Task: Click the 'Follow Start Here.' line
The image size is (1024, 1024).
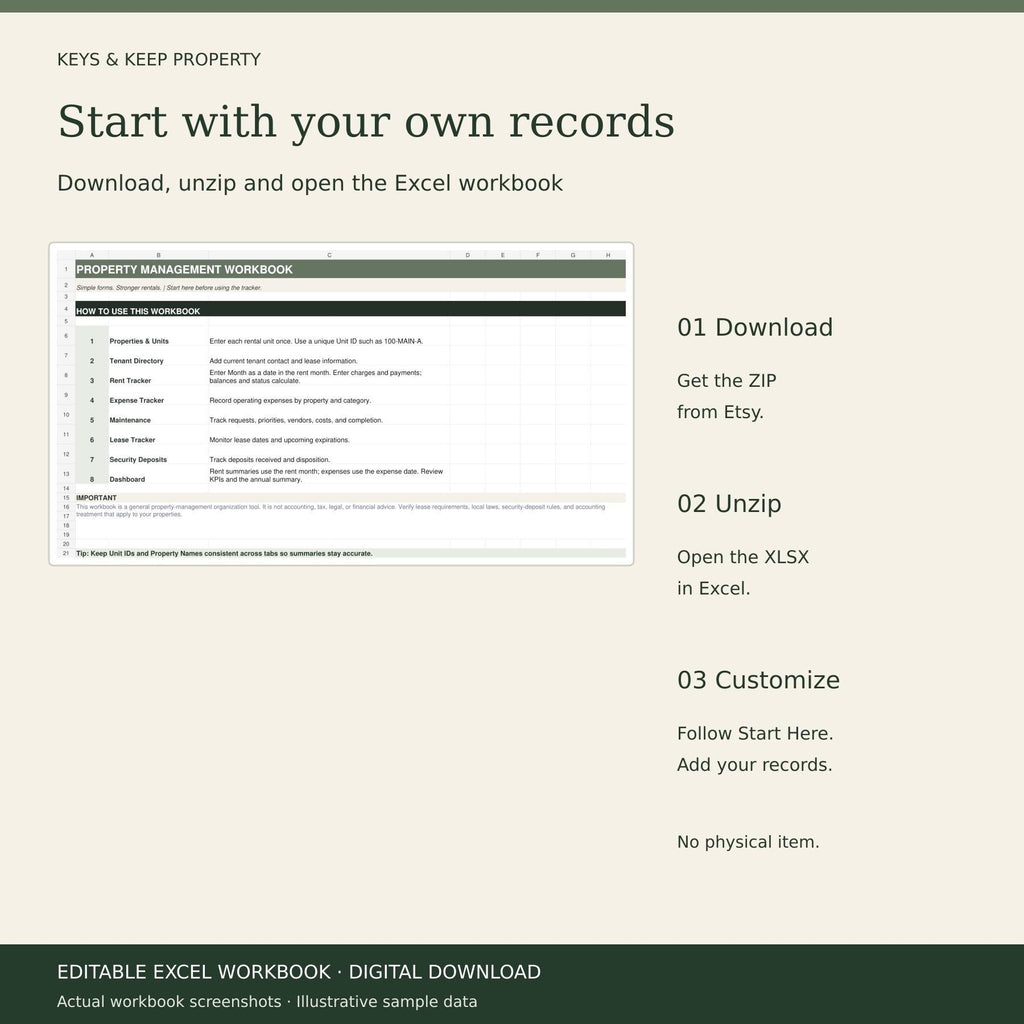Action: pyautogui.click(x=755, y=733)
